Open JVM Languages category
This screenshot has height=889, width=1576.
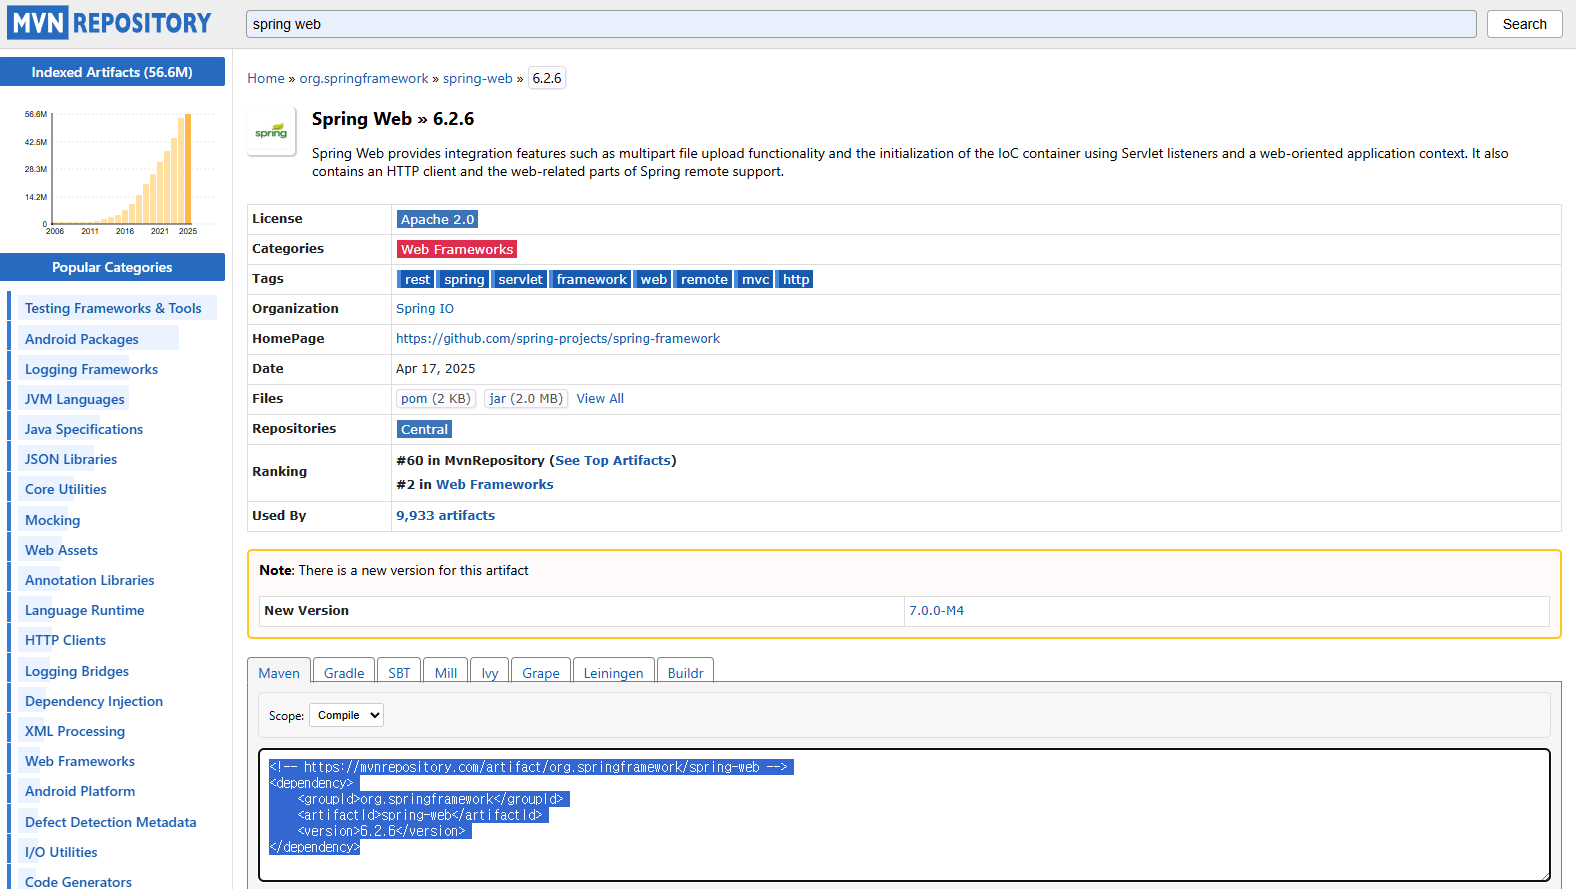pyautogui.click(x=75, y=399)
